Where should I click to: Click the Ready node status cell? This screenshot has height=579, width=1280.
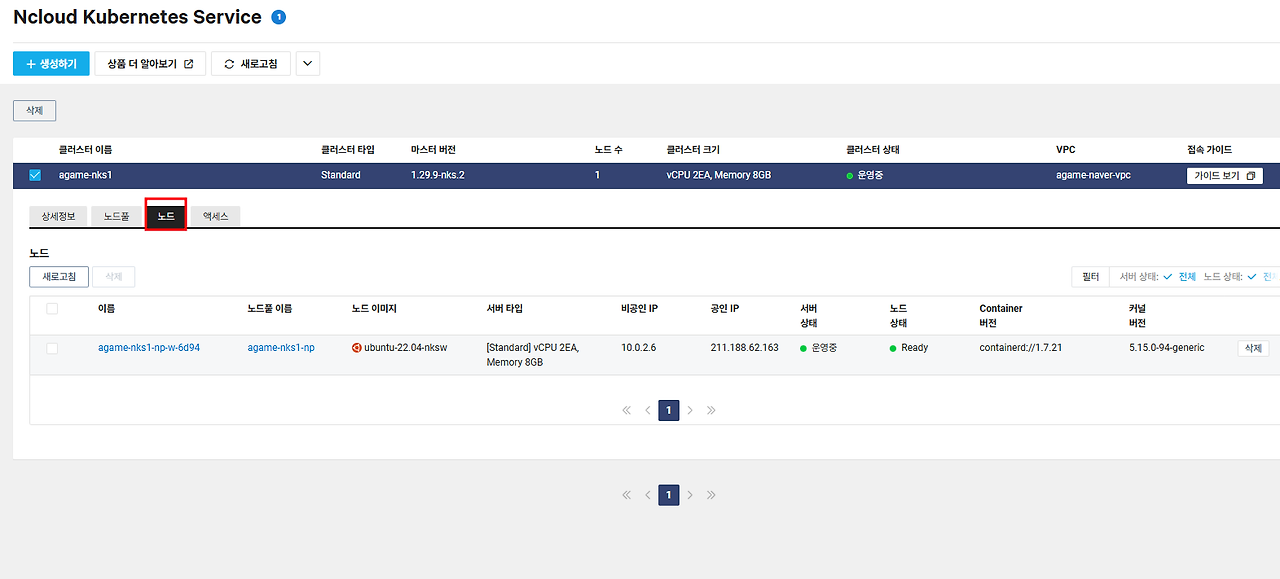[x=908, y=348]
